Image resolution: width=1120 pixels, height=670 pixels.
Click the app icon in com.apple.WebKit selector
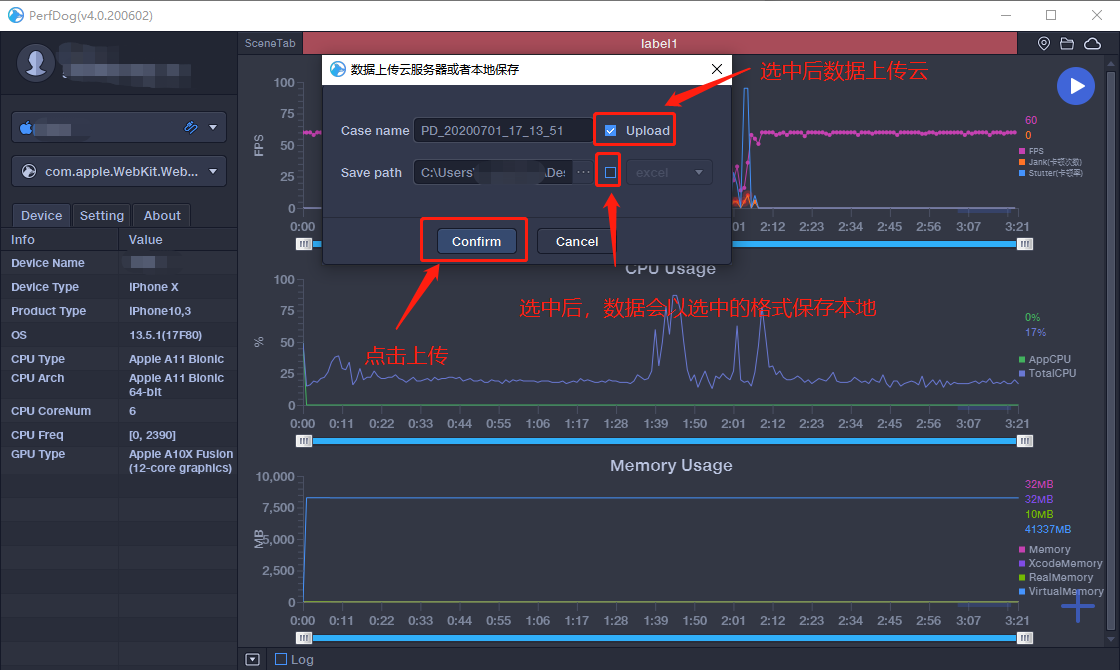tap(29, 171)
